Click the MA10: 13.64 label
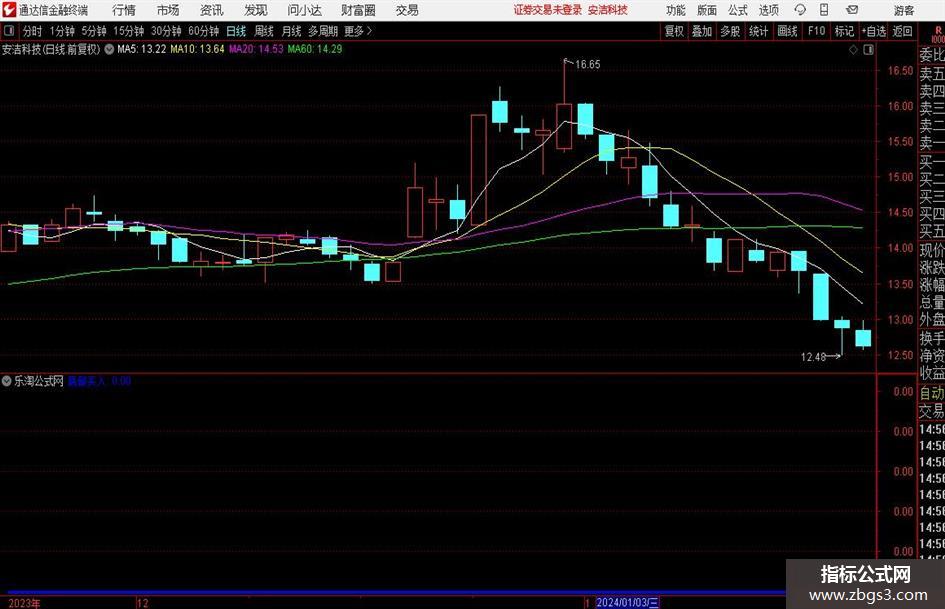Viewport: 945px width, 609px height. pos(197,49)
